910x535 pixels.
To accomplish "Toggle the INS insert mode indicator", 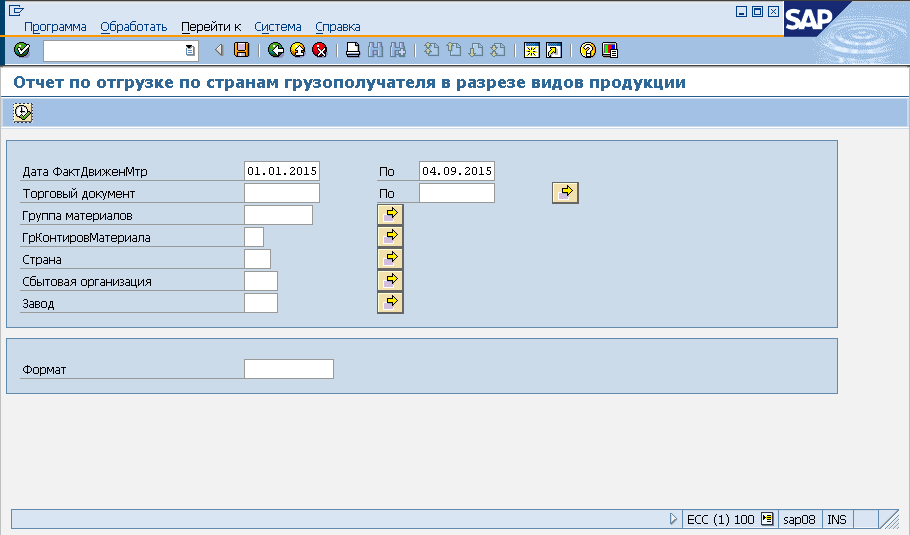I will [x=837, y=520].
